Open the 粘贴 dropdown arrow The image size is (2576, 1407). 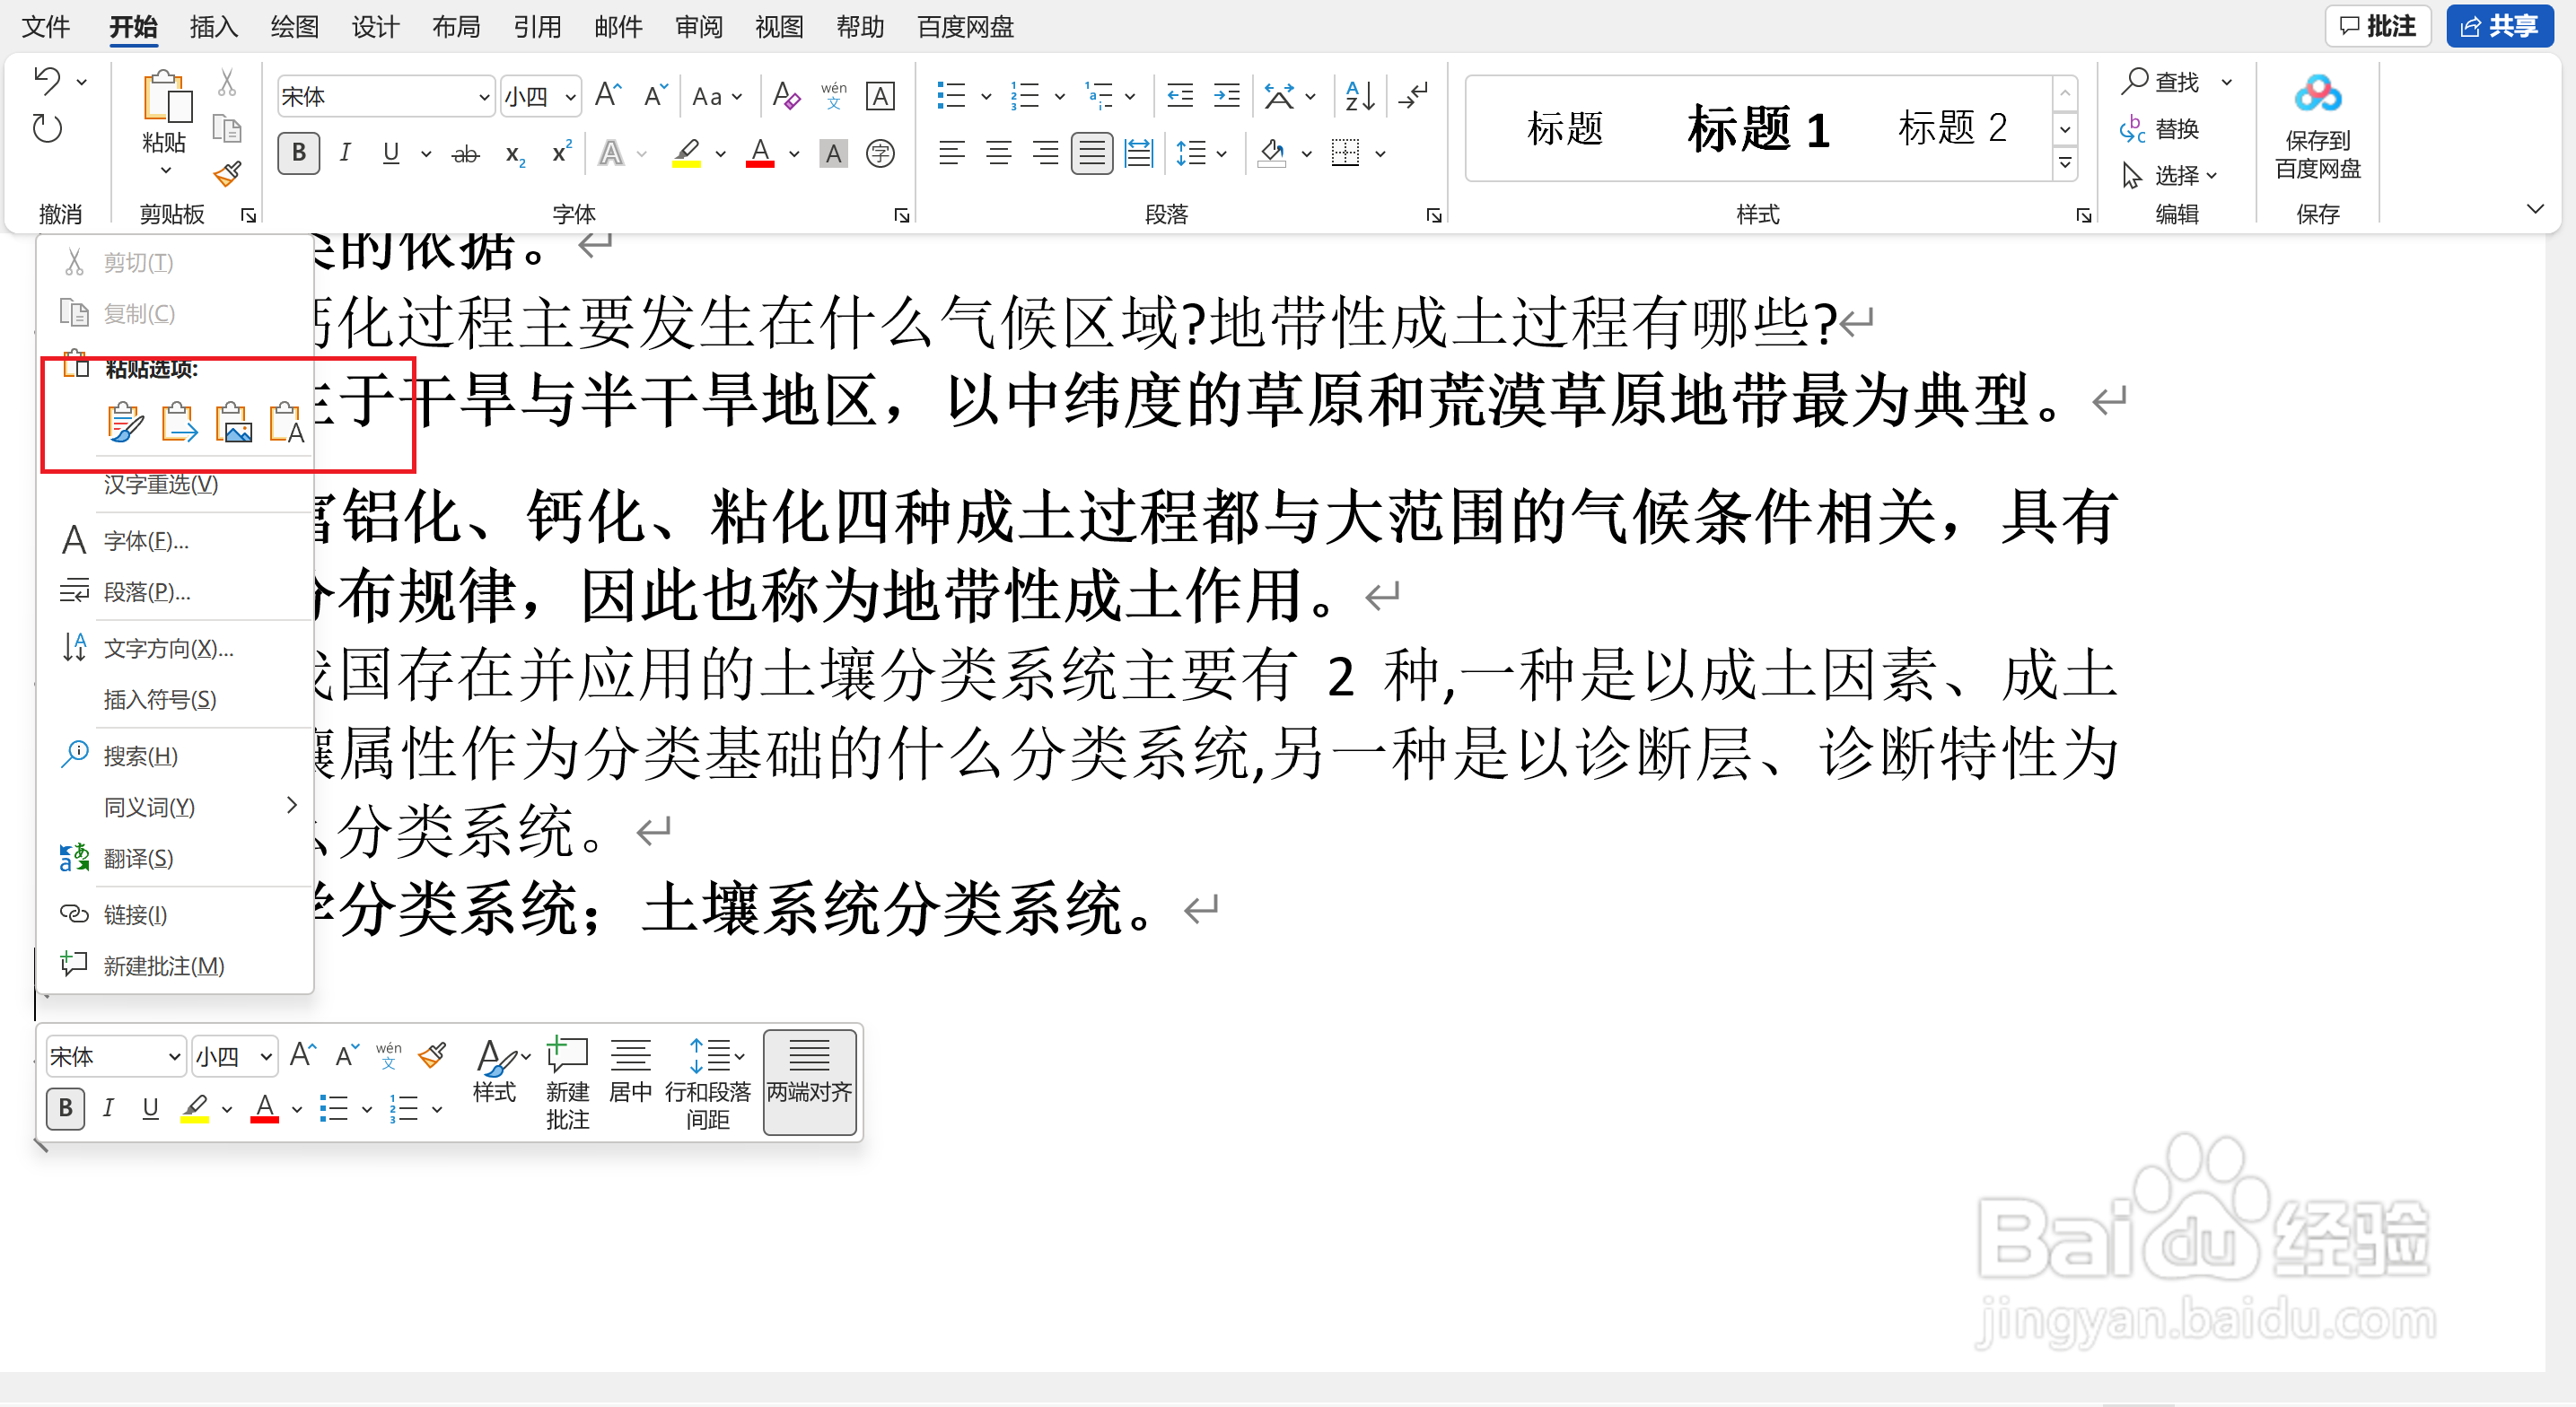coord(165,172)
